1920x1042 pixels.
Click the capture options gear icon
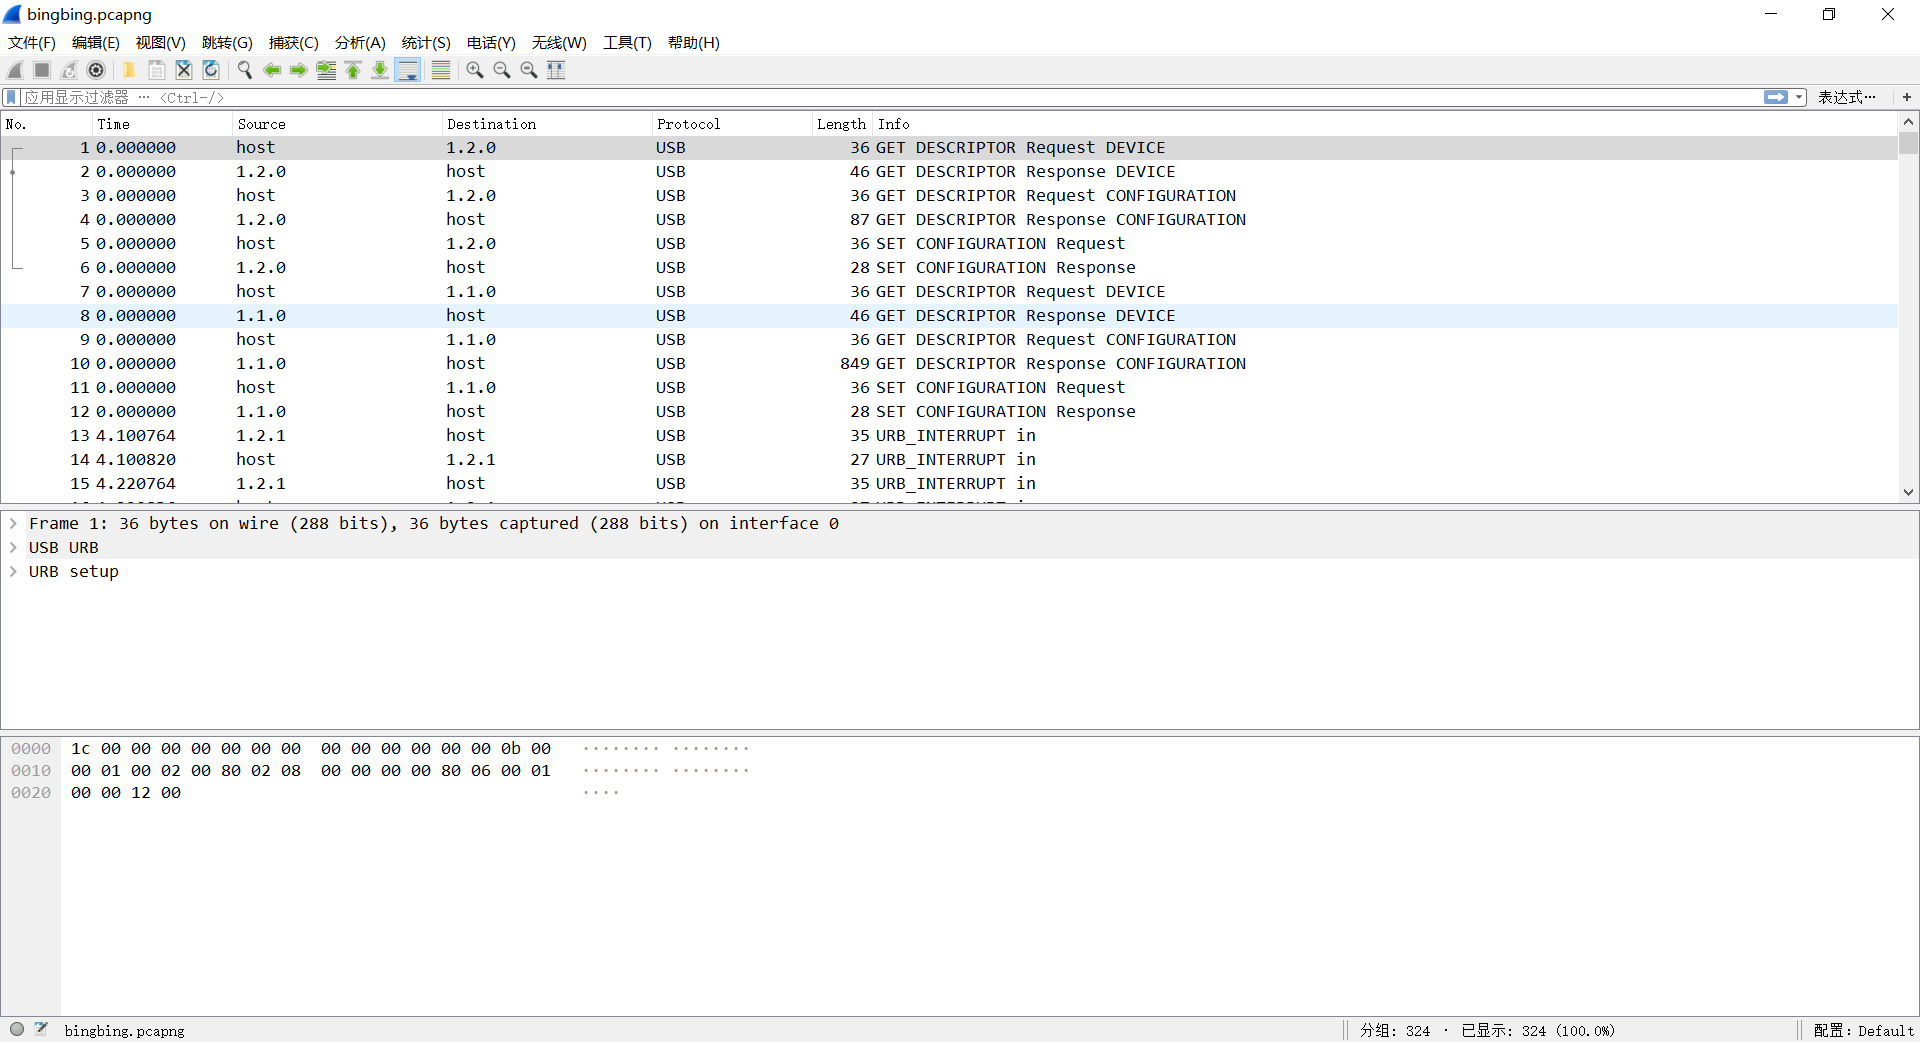96,70
